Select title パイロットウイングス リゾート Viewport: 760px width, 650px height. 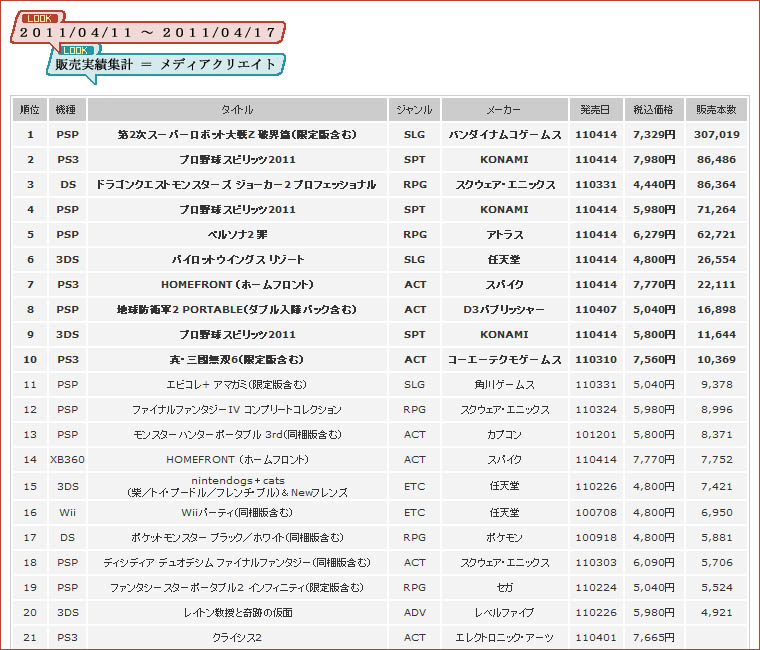coord(238,260)
